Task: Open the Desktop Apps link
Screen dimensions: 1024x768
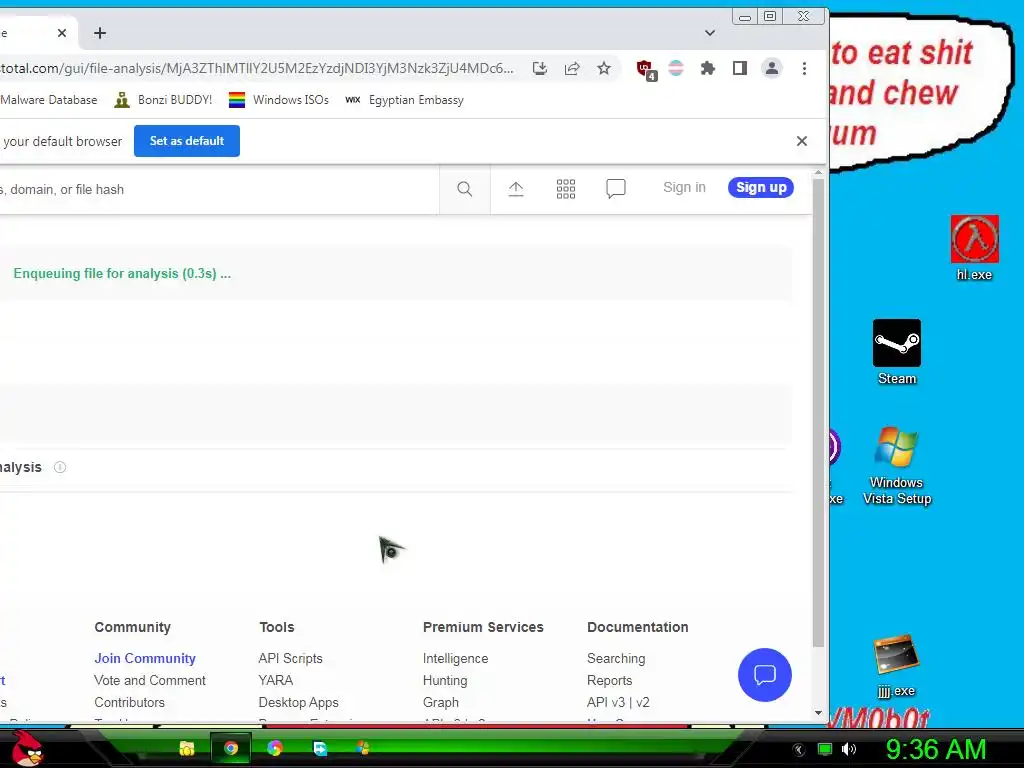Action: click(298, 703)
